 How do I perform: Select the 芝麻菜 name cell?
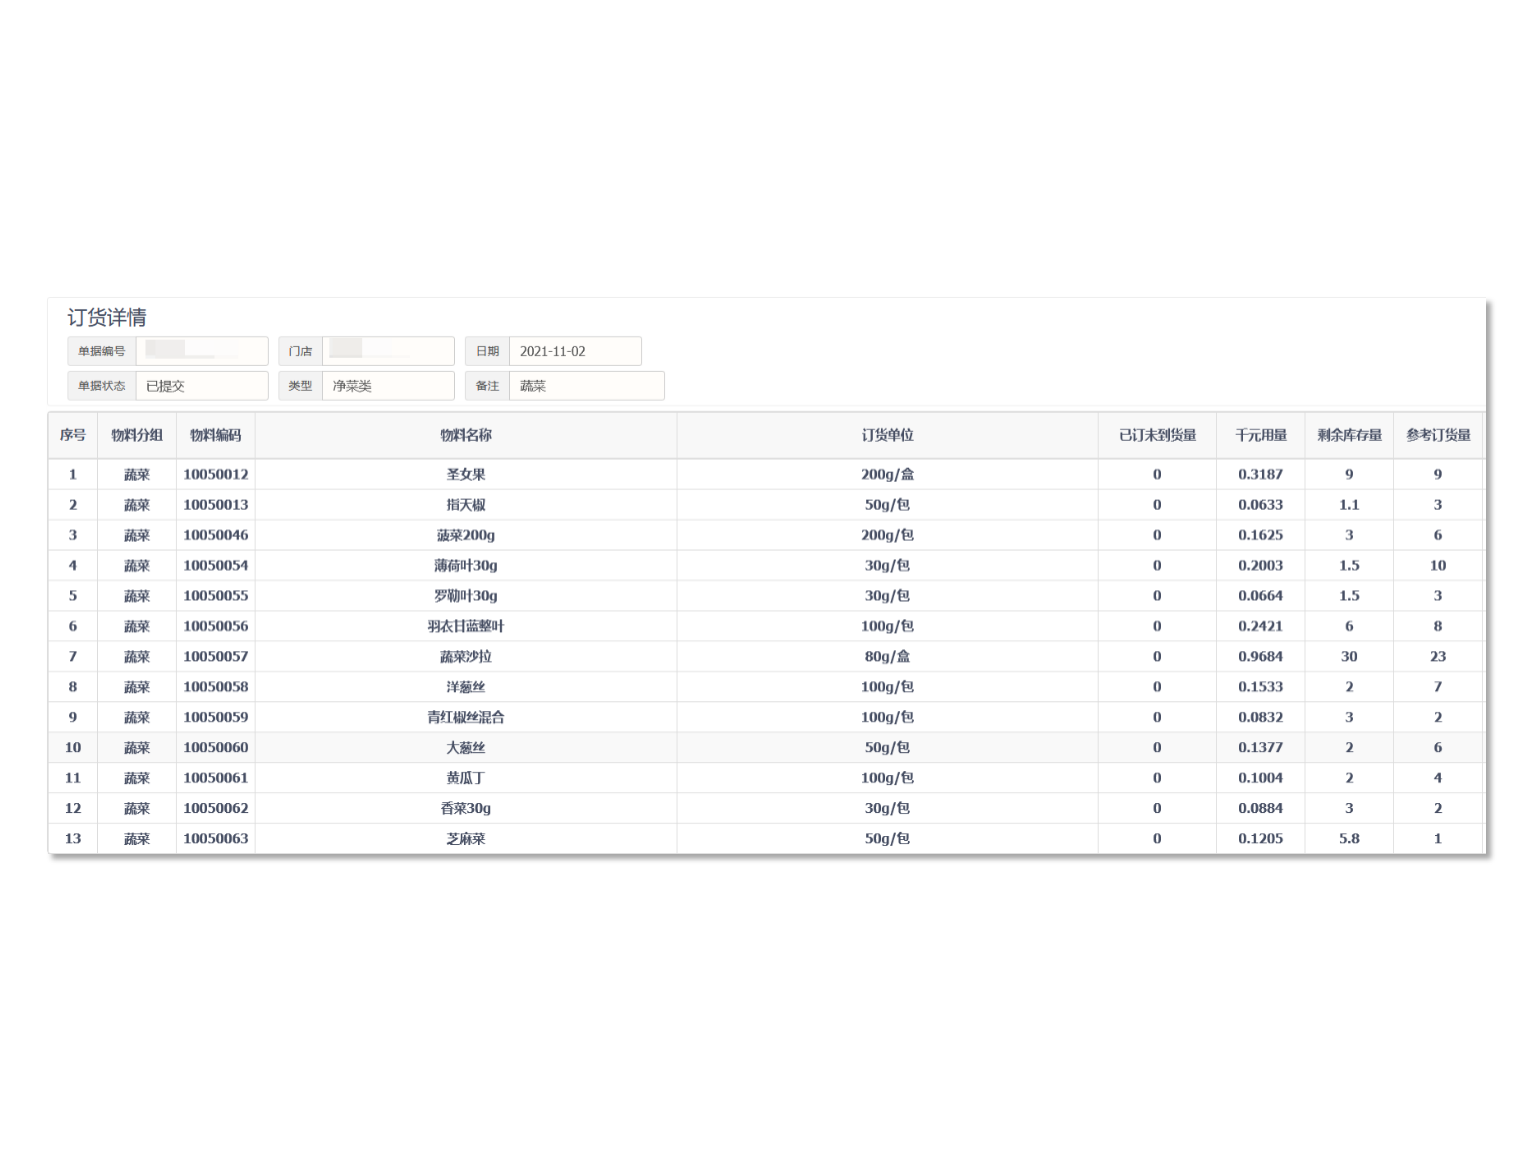point(465,838)
